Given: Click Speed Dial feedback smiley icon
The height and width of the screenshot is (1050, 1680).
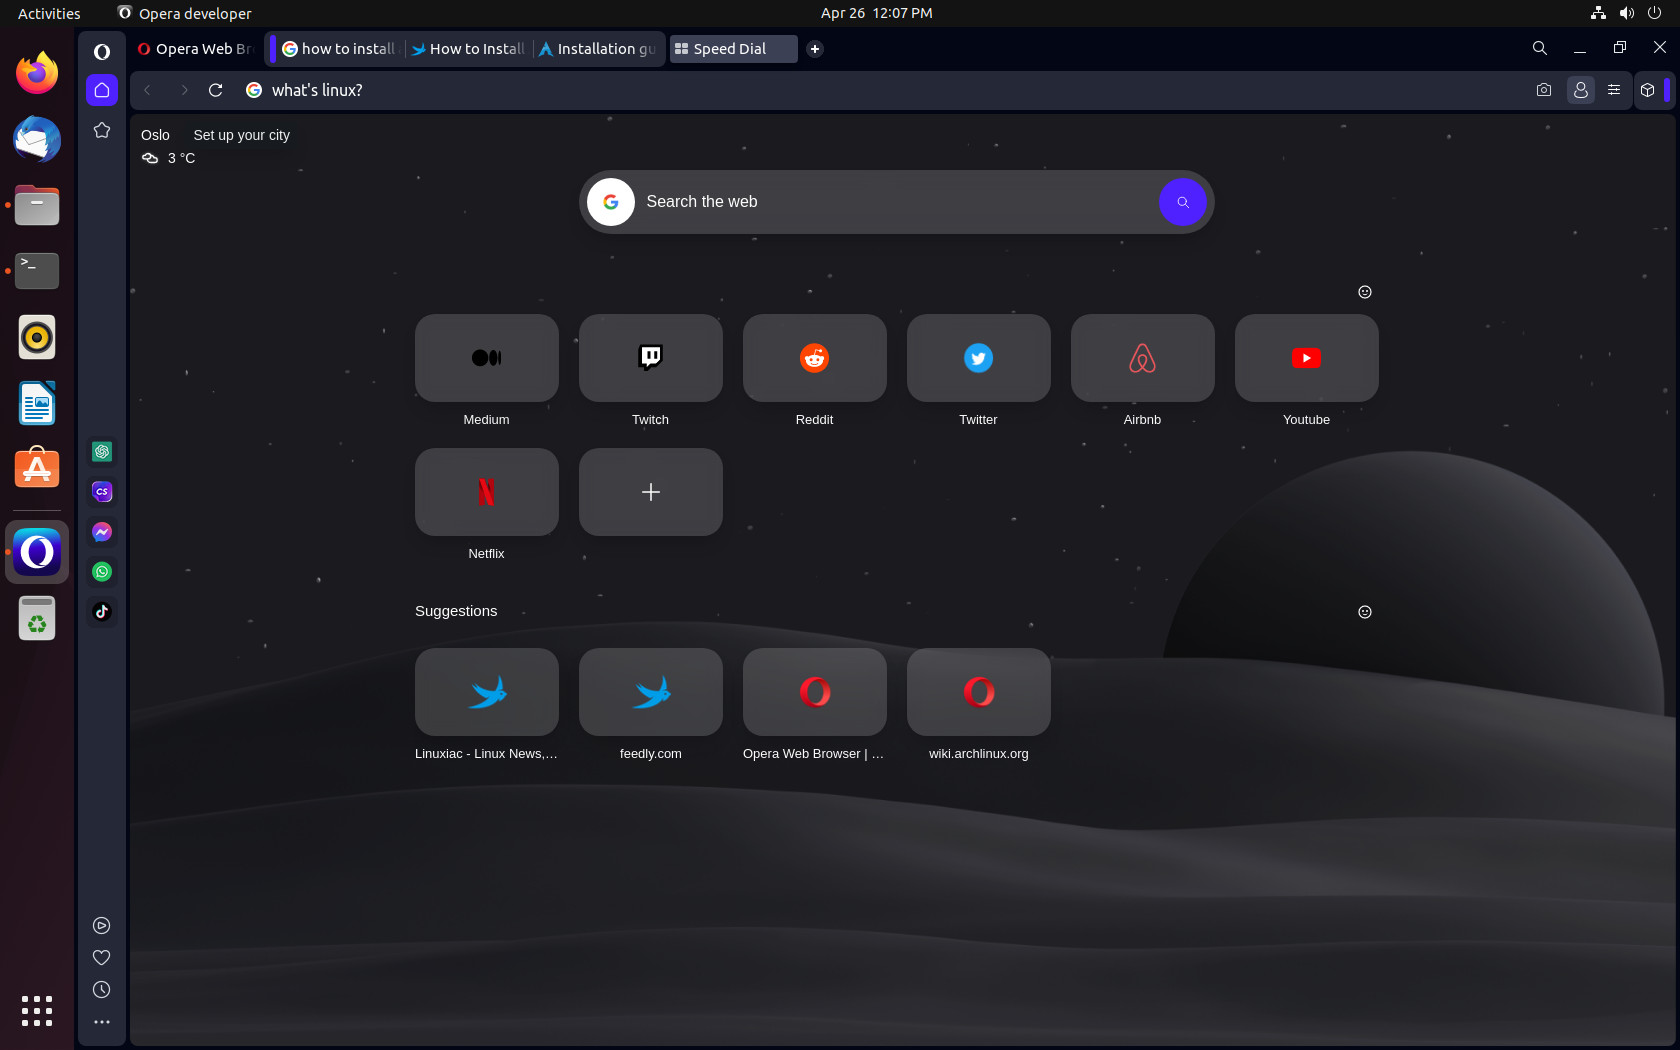Looking at the screenshot, I should (x=1365, y=292).
